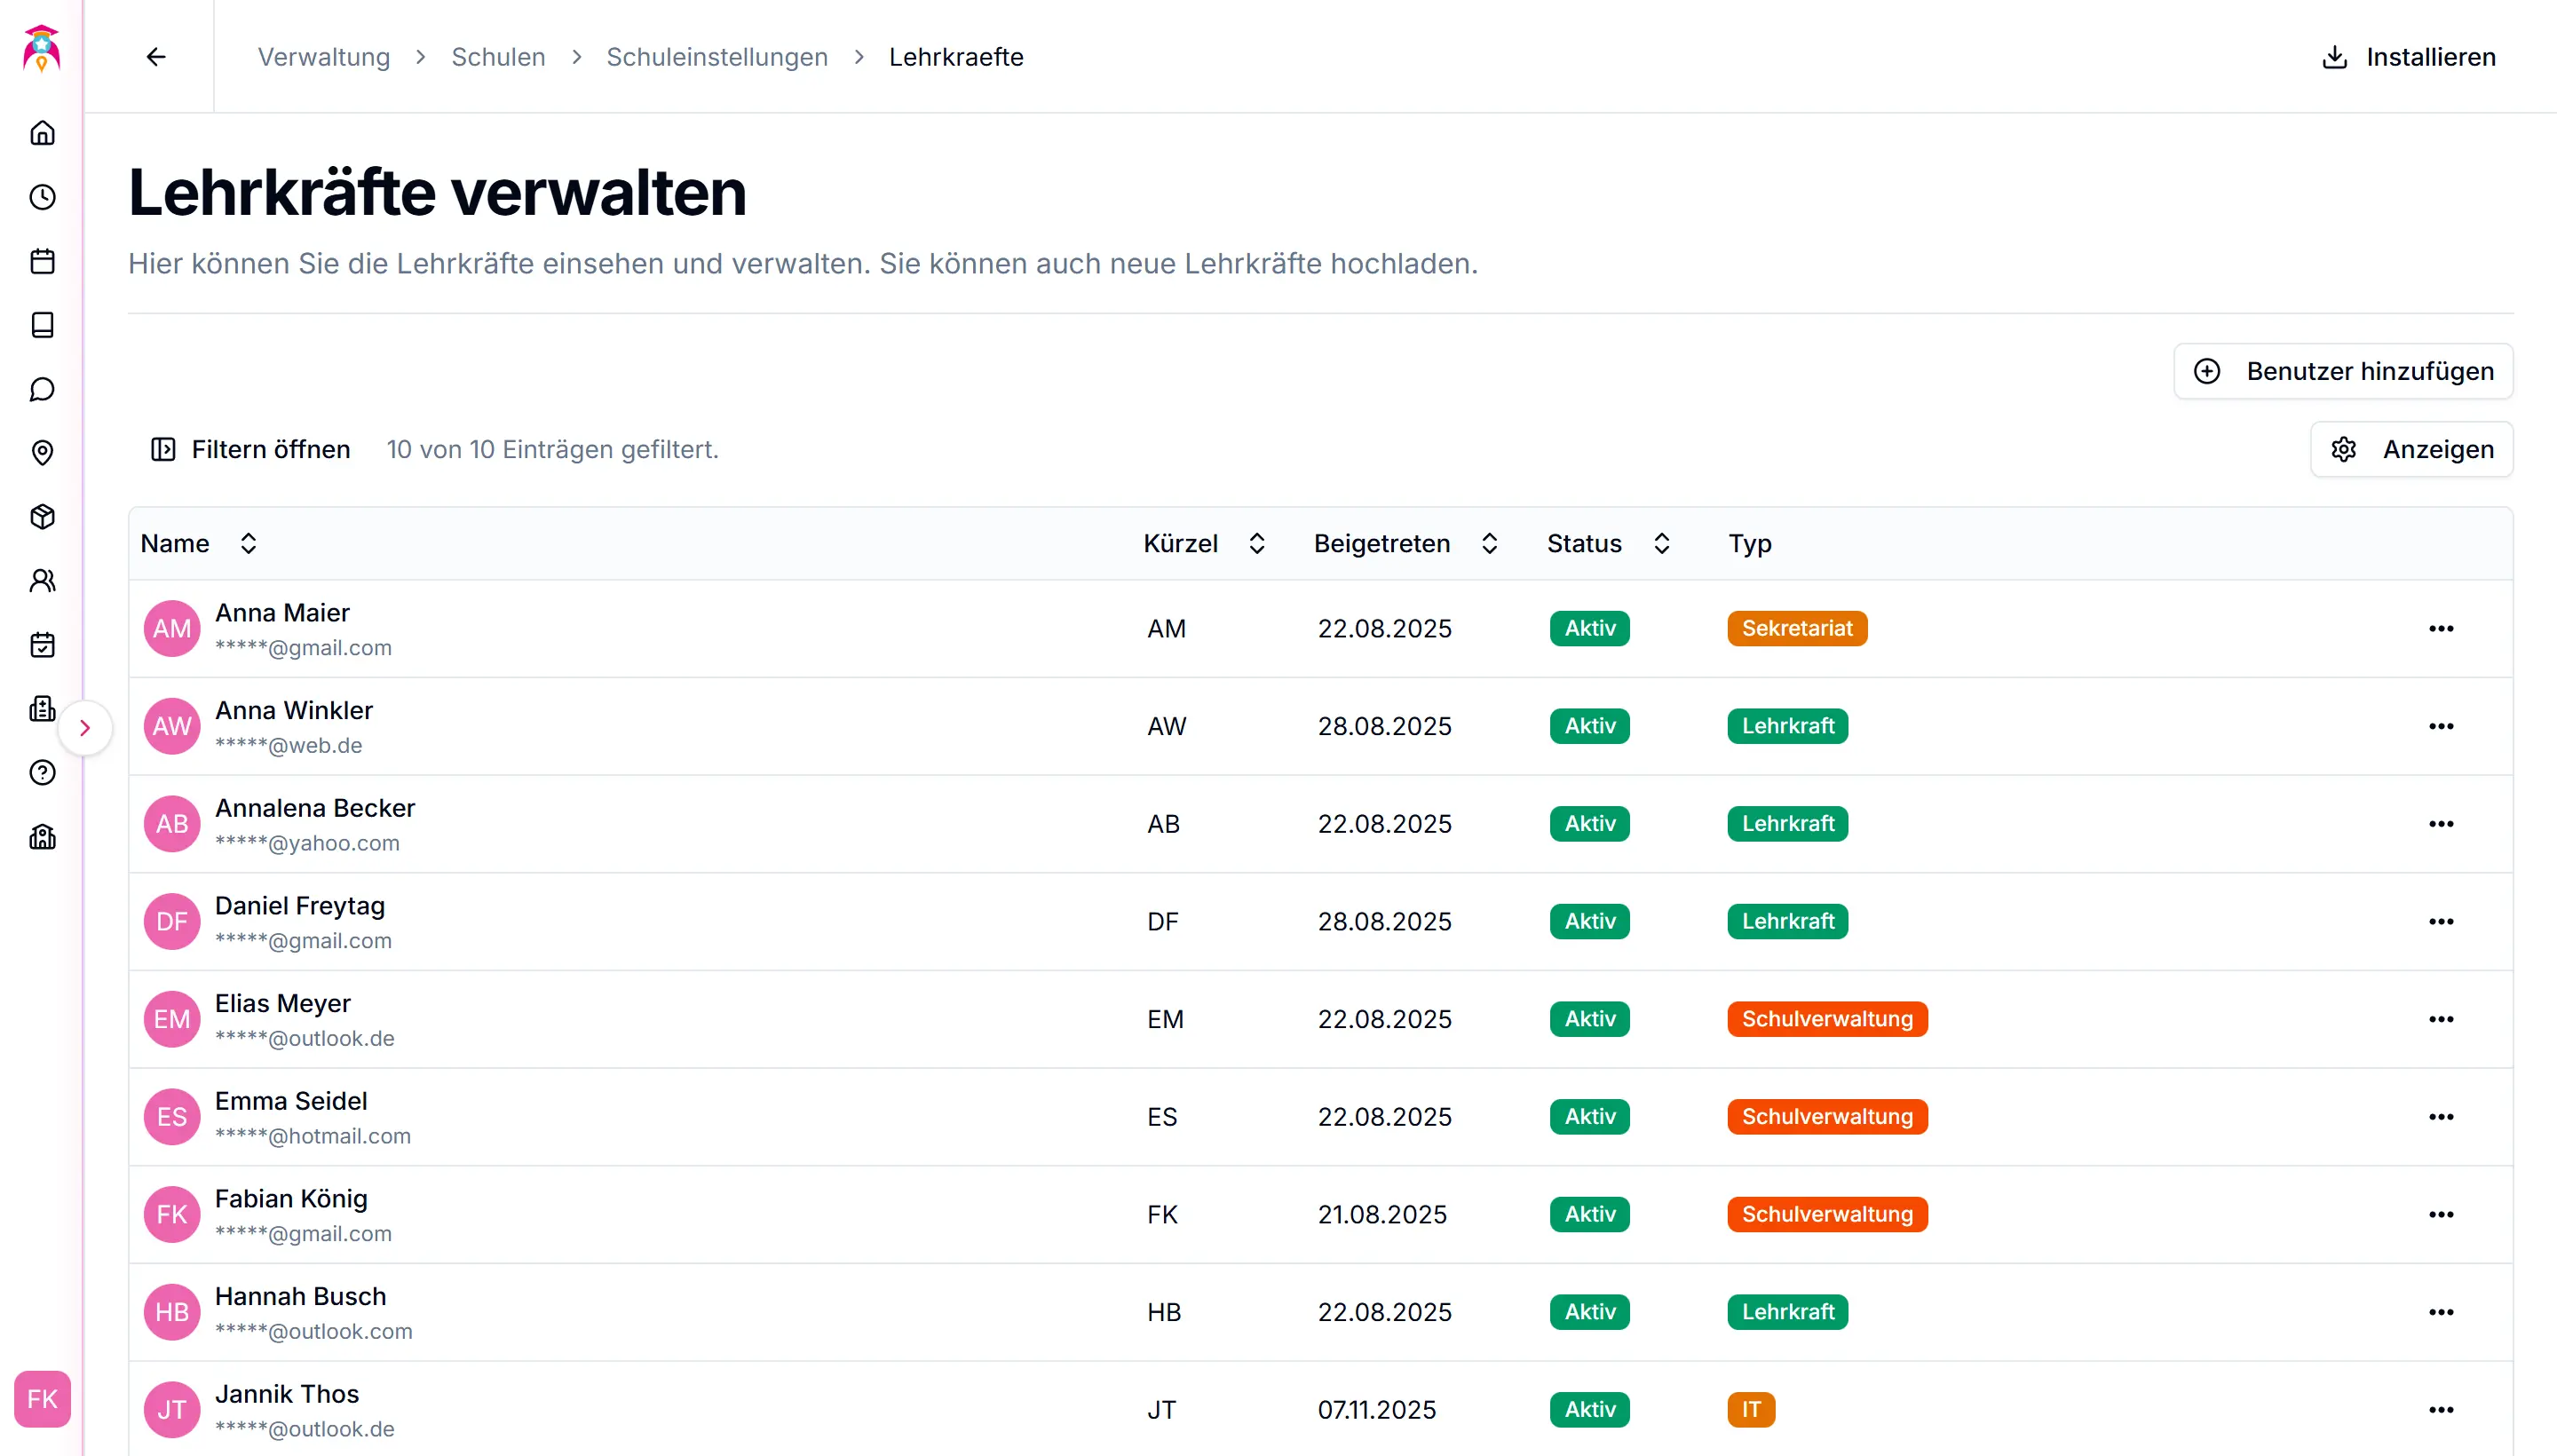The width and height of the screenshot is (2557, 1456).
Task: Open the calendar icon in sidebar
Action: [42, 261]
